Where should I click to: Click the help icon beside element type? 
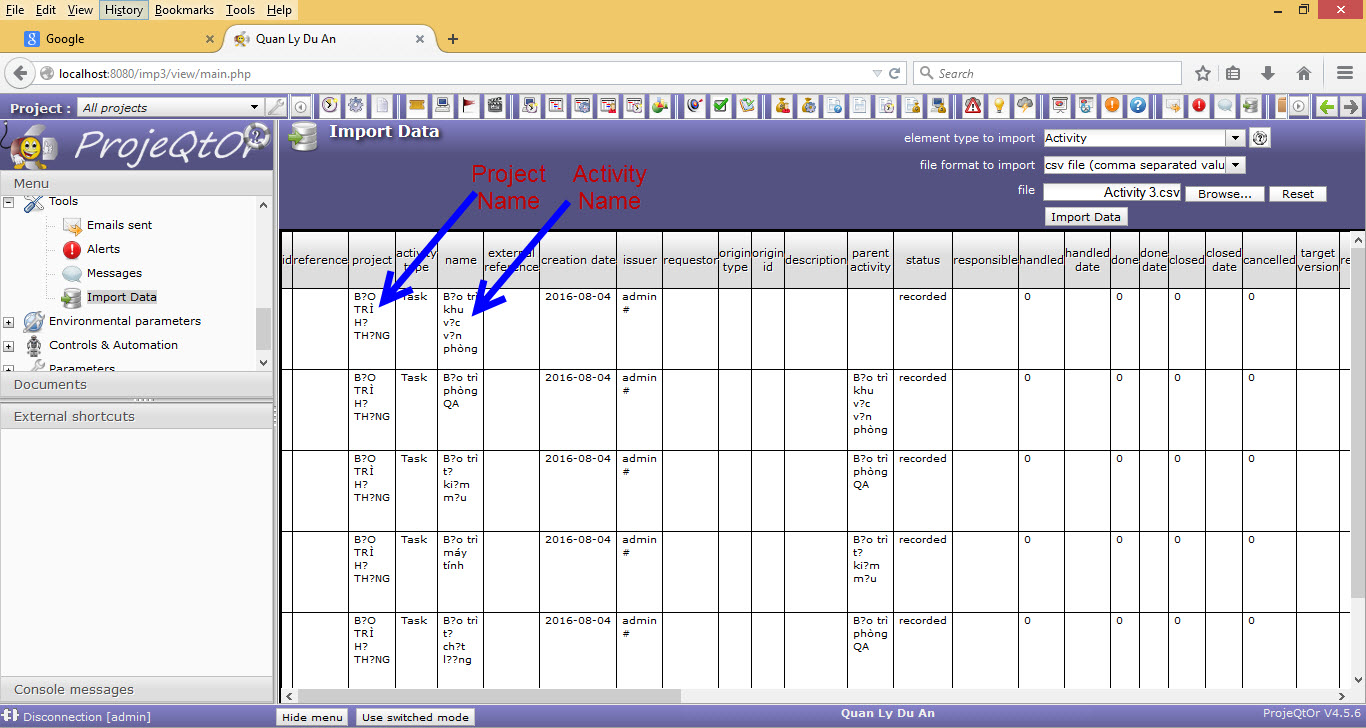point(1260,138)
